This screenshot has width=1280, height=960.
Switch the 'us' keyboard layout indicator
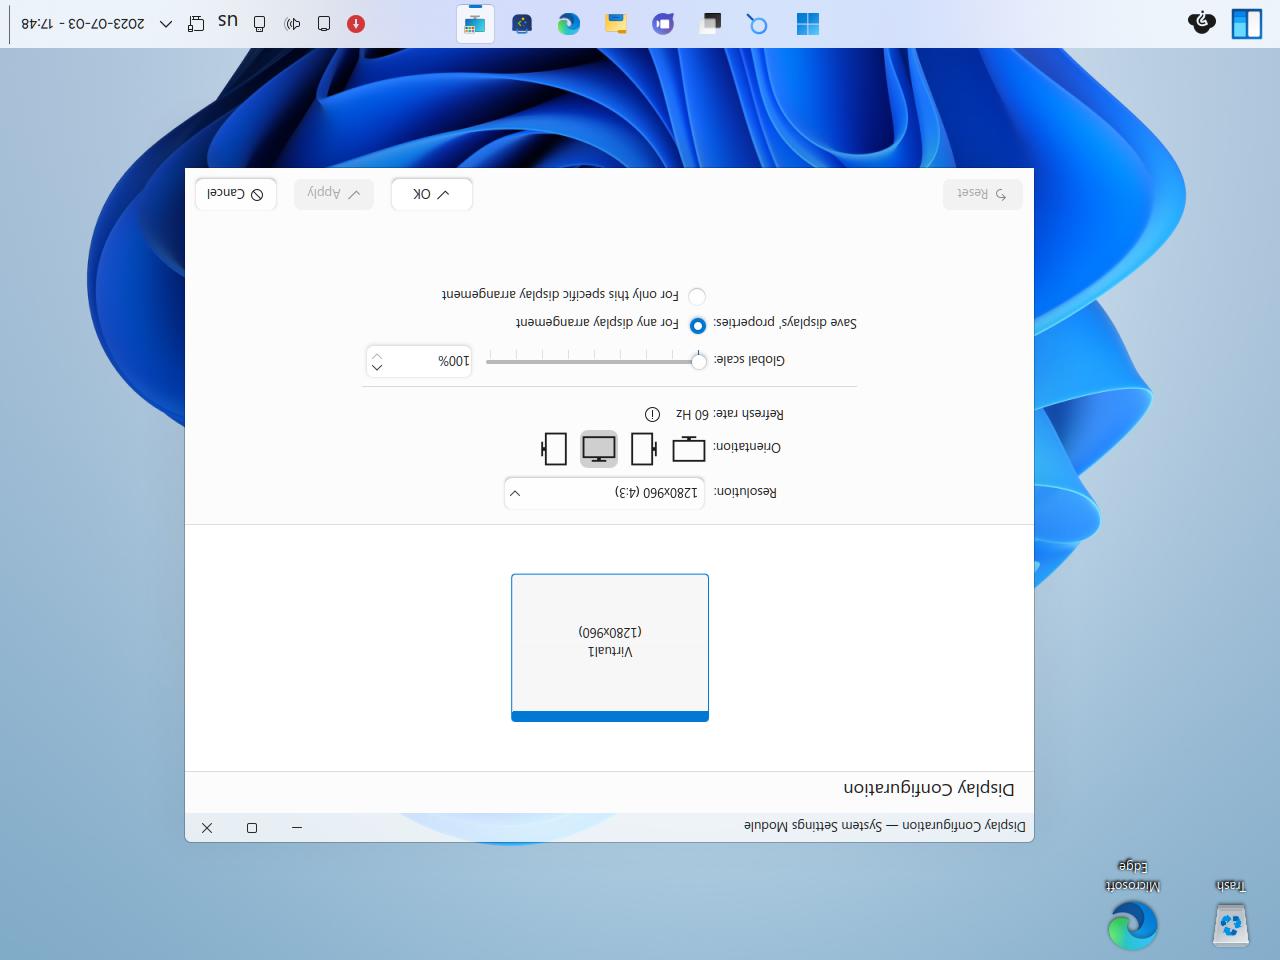click(228, 21)
